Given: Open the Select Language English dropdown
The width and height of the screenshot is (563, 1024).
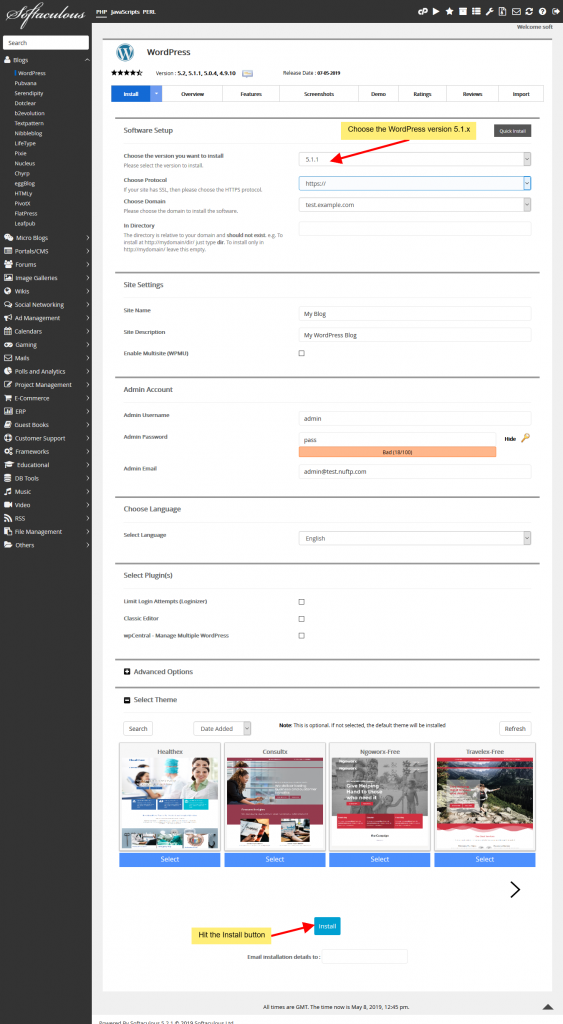Looking at the screenshot, I should [x=415, y=539].
